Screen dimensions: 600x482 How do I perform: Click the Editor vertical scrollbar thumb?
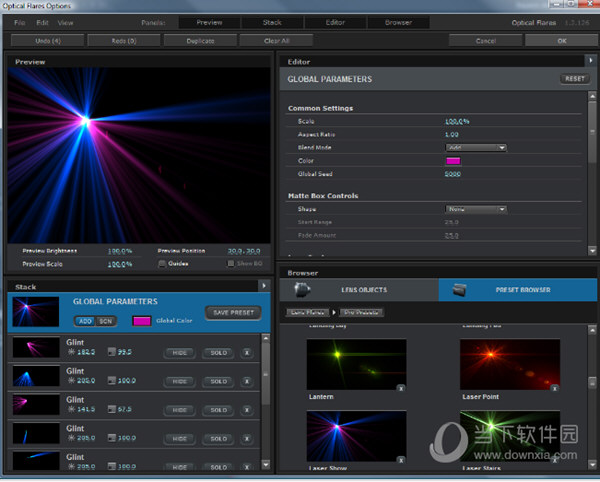[x=592, y=134]
